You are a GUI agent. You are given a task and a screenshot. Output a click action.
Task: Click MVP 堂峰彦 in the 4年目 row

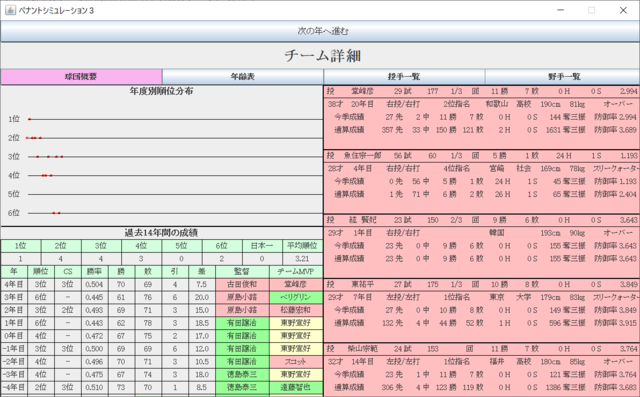[x=296, y=285]
